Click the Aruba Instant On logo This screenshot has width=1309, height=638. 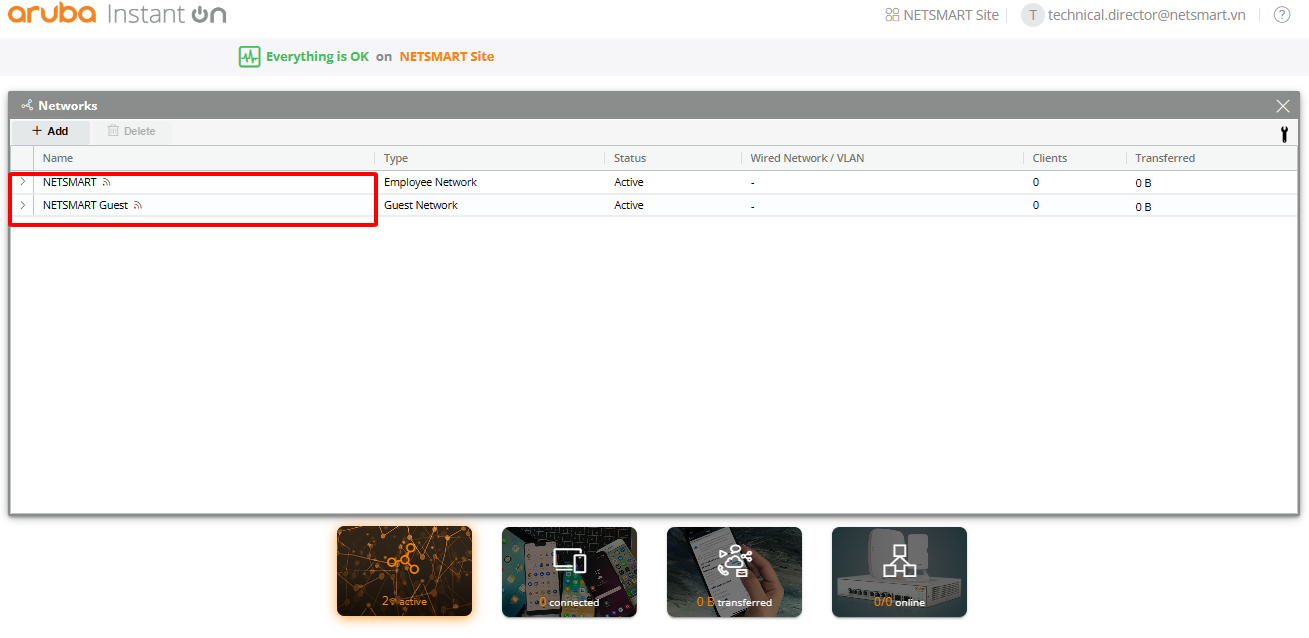pos(117,15)
